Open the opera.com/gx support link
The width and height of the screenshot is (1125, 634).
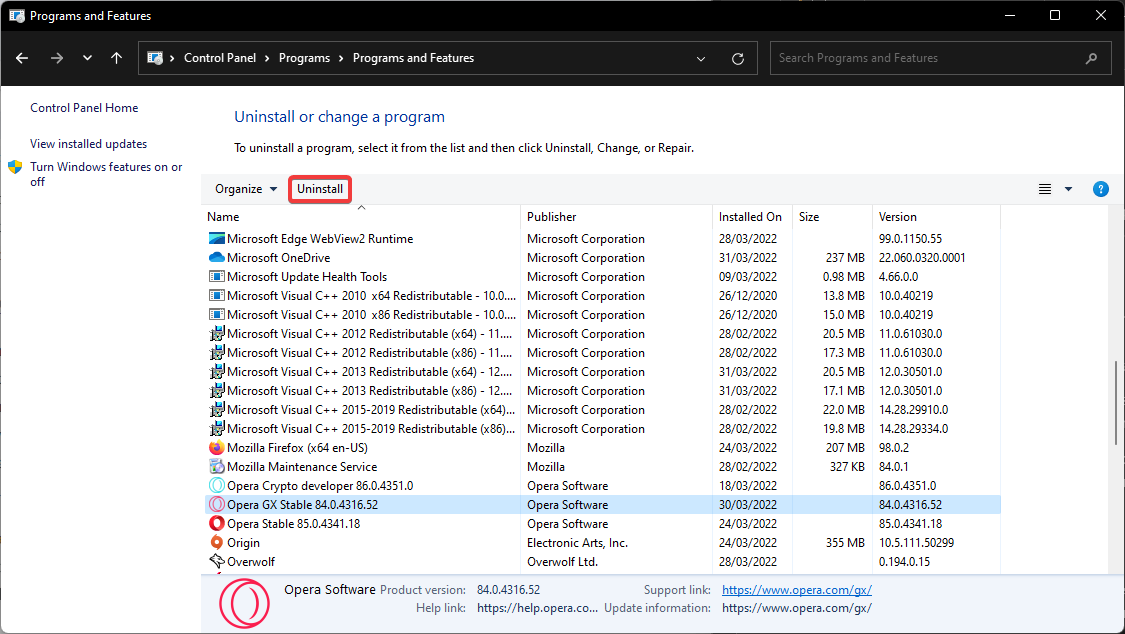tap(796, 590)
